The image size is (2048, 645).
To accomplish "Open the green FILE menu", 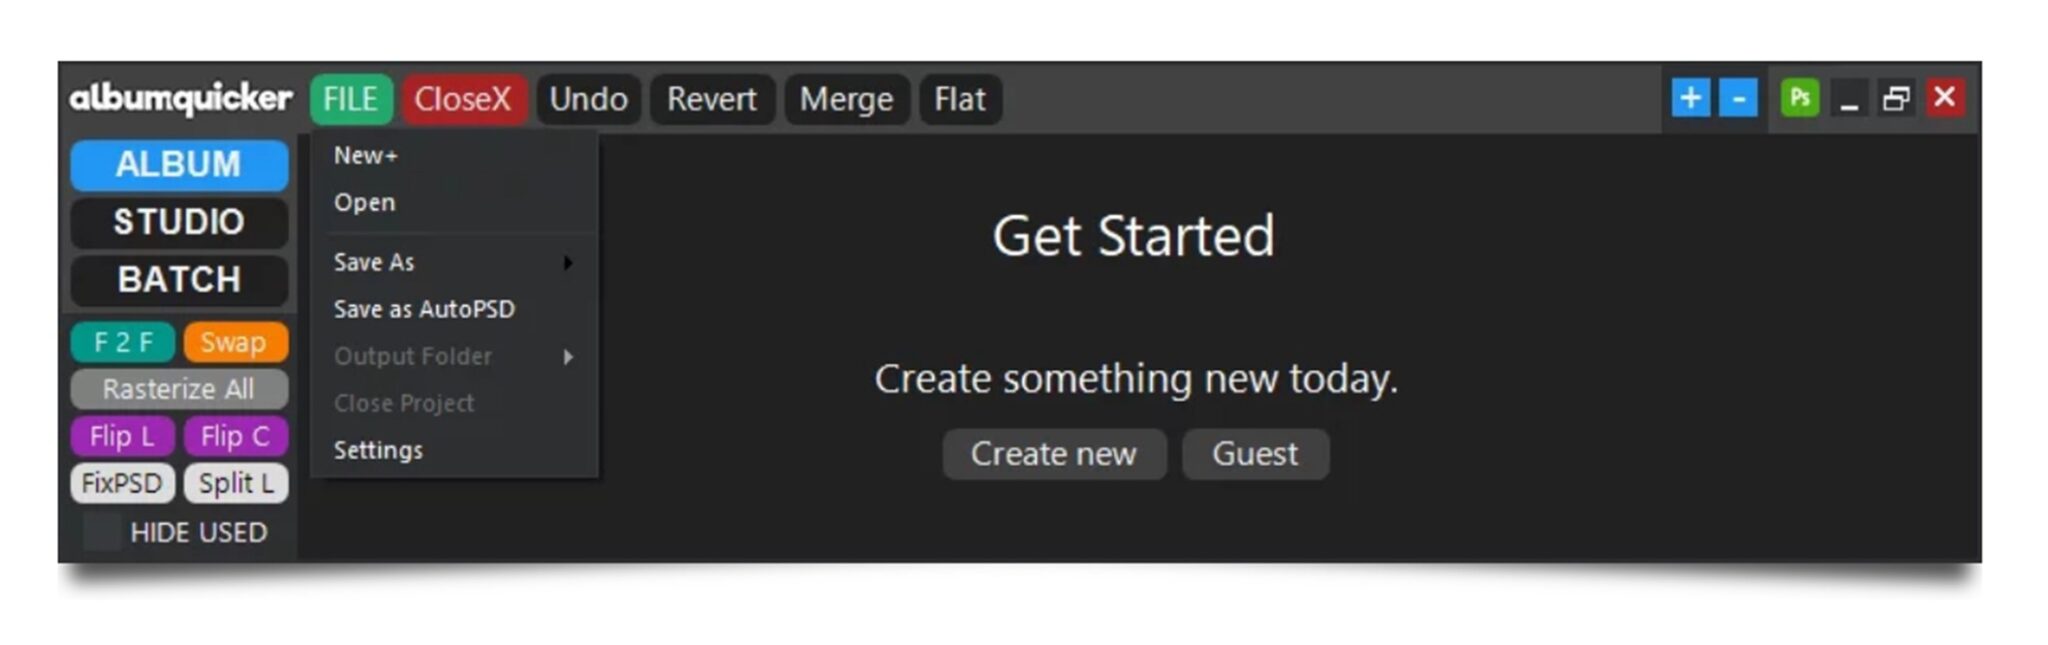I will tap(350, 99).
